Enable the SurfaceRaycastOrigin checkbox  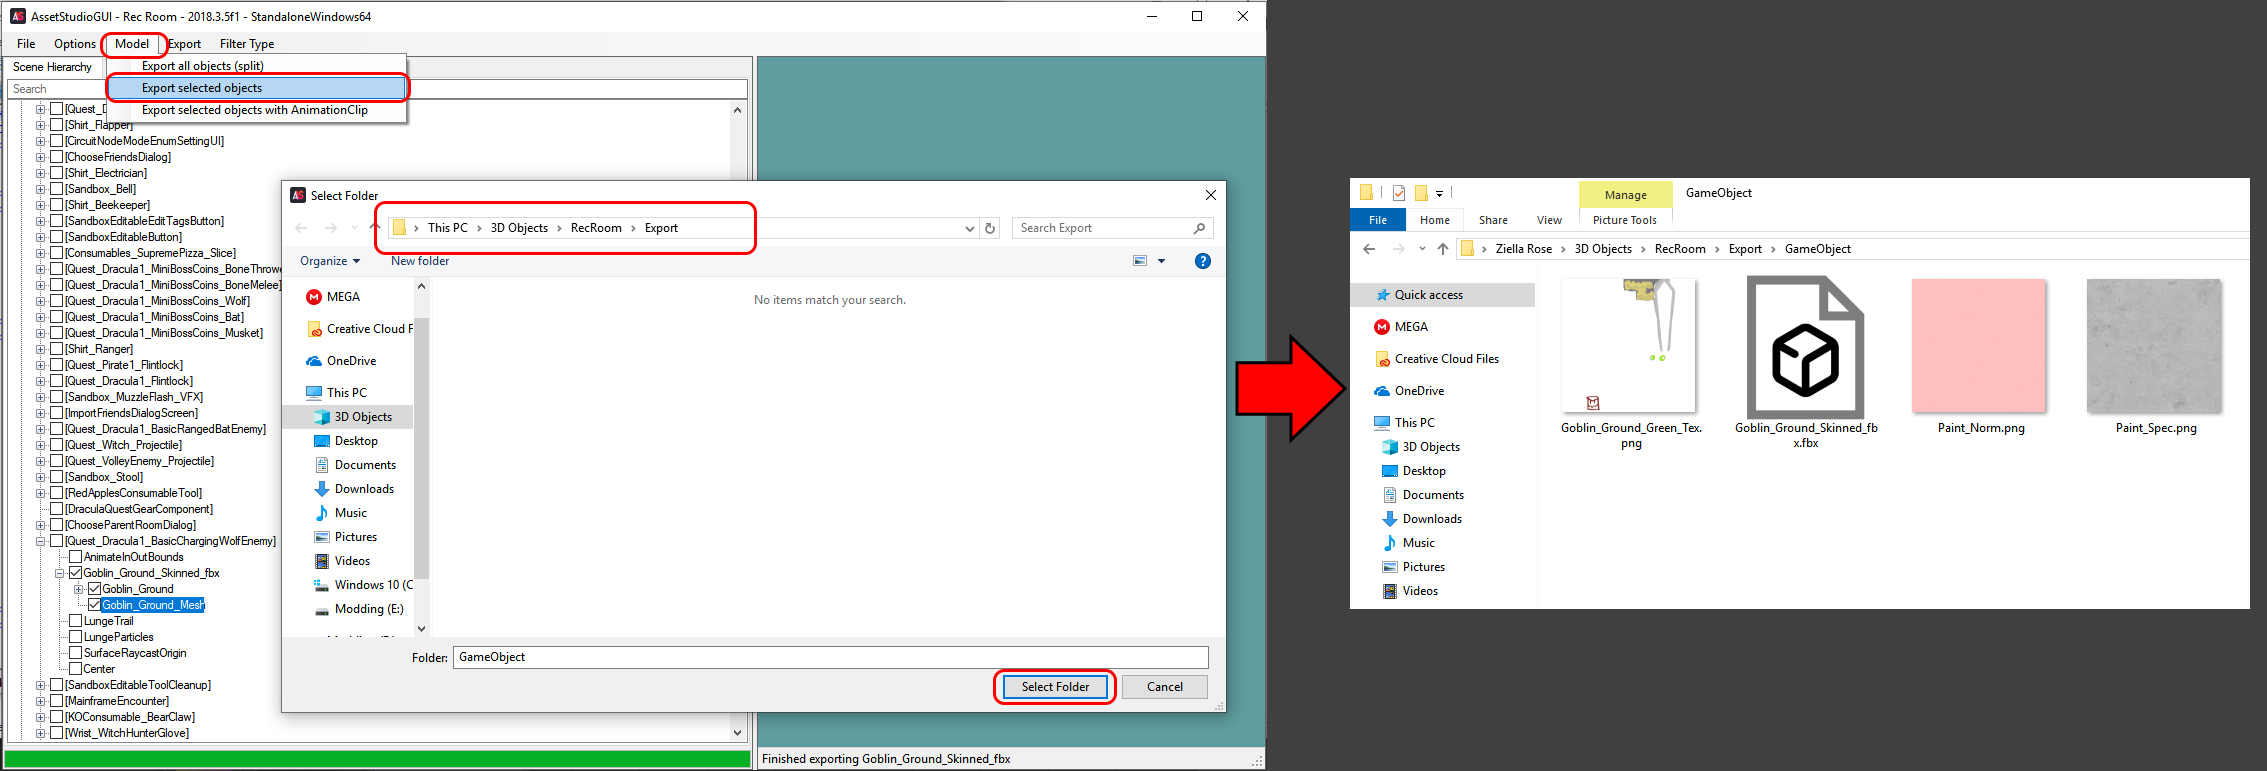tap(75, 653)
